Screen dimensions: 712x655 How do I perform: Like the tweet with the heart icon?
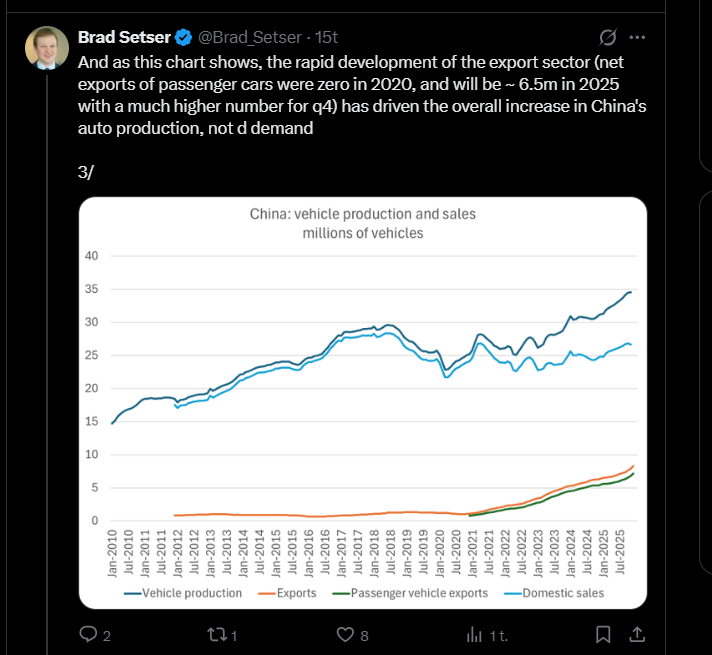[x=345, y=634]
